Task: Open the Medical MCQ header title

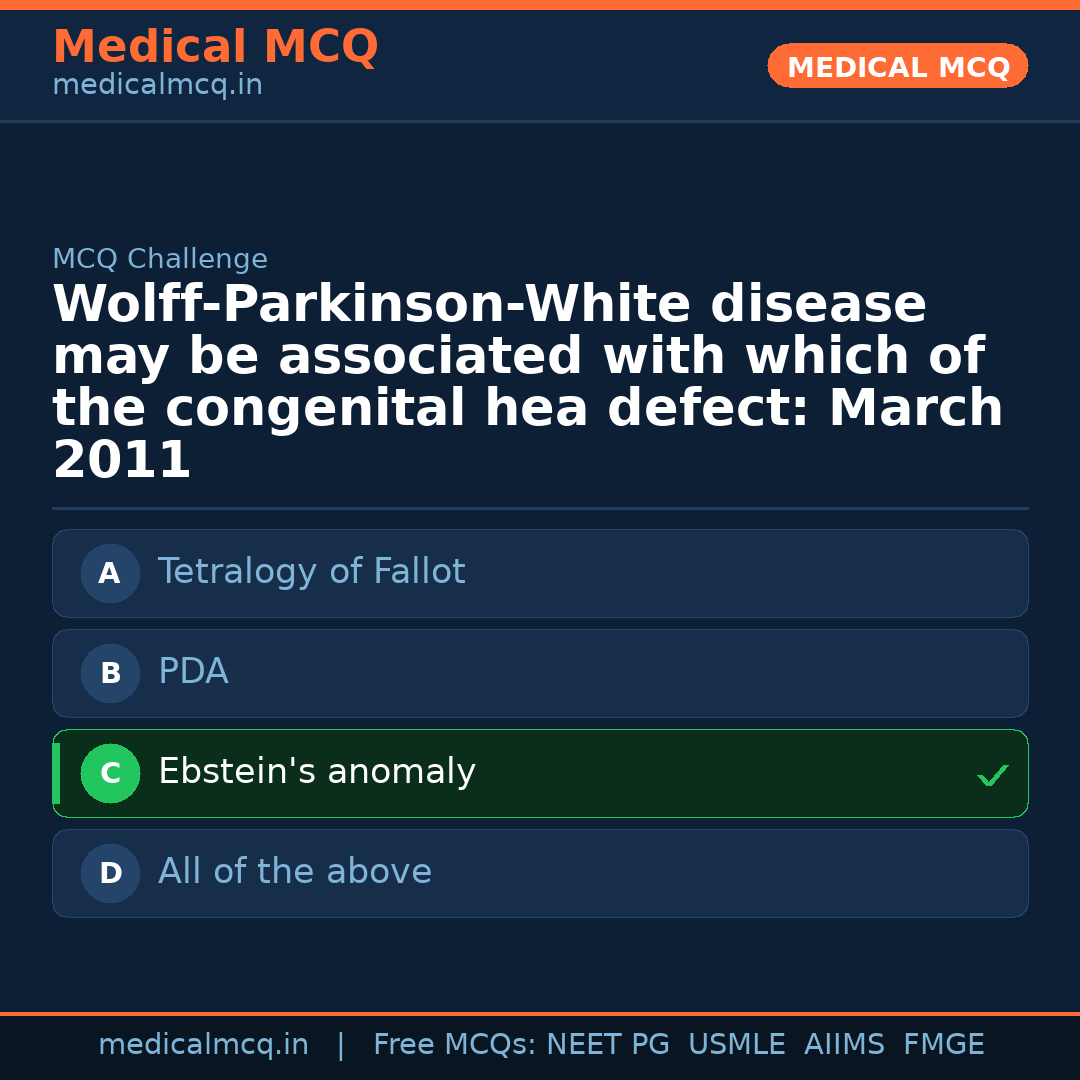Action: [215, 47]
